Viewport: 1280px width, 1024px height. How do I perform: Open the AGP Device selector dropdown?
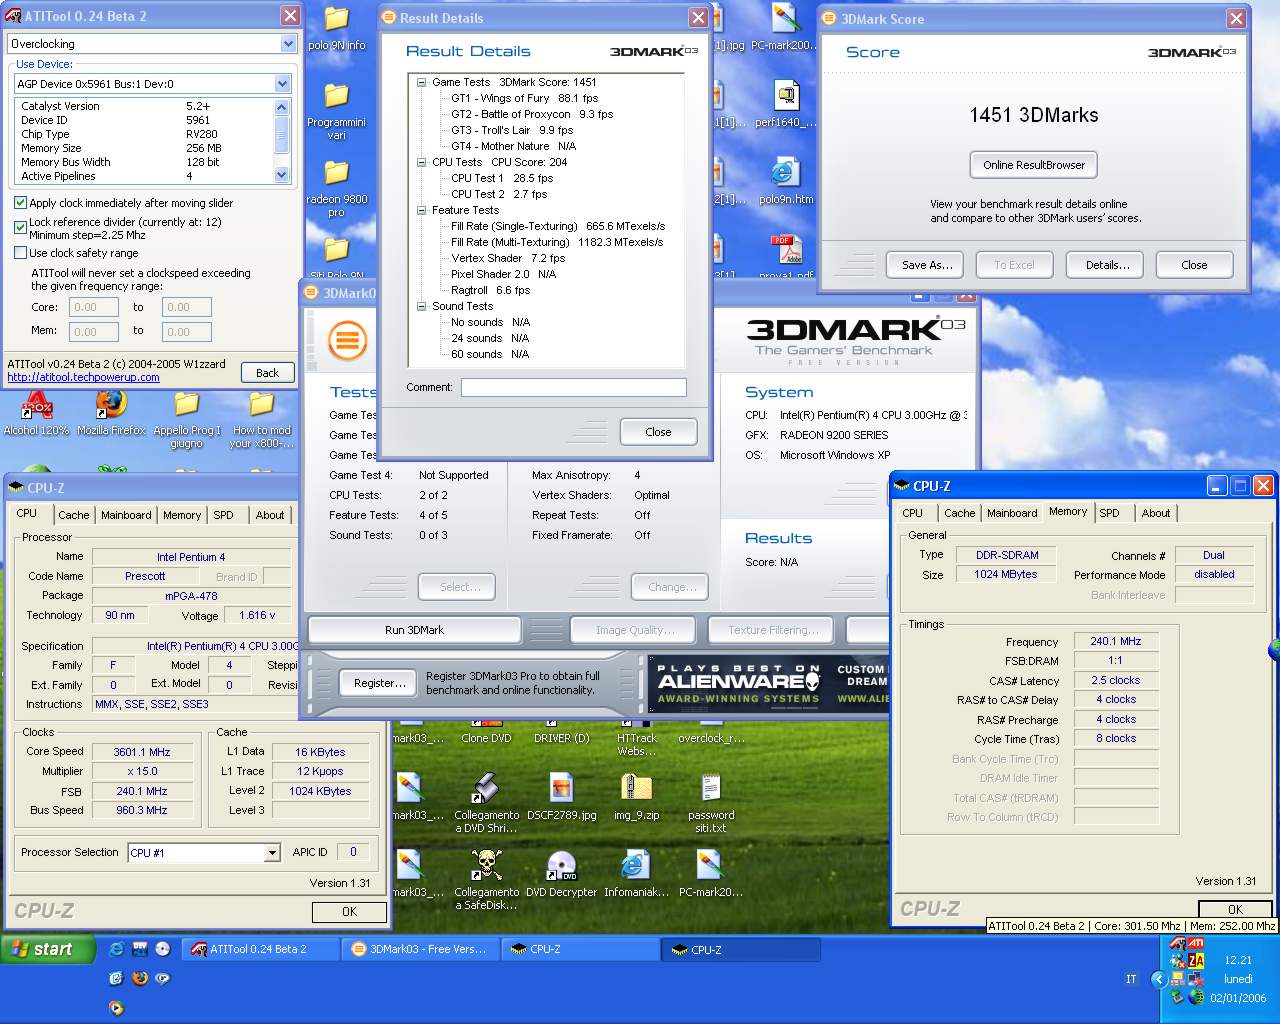click(282, 84)
